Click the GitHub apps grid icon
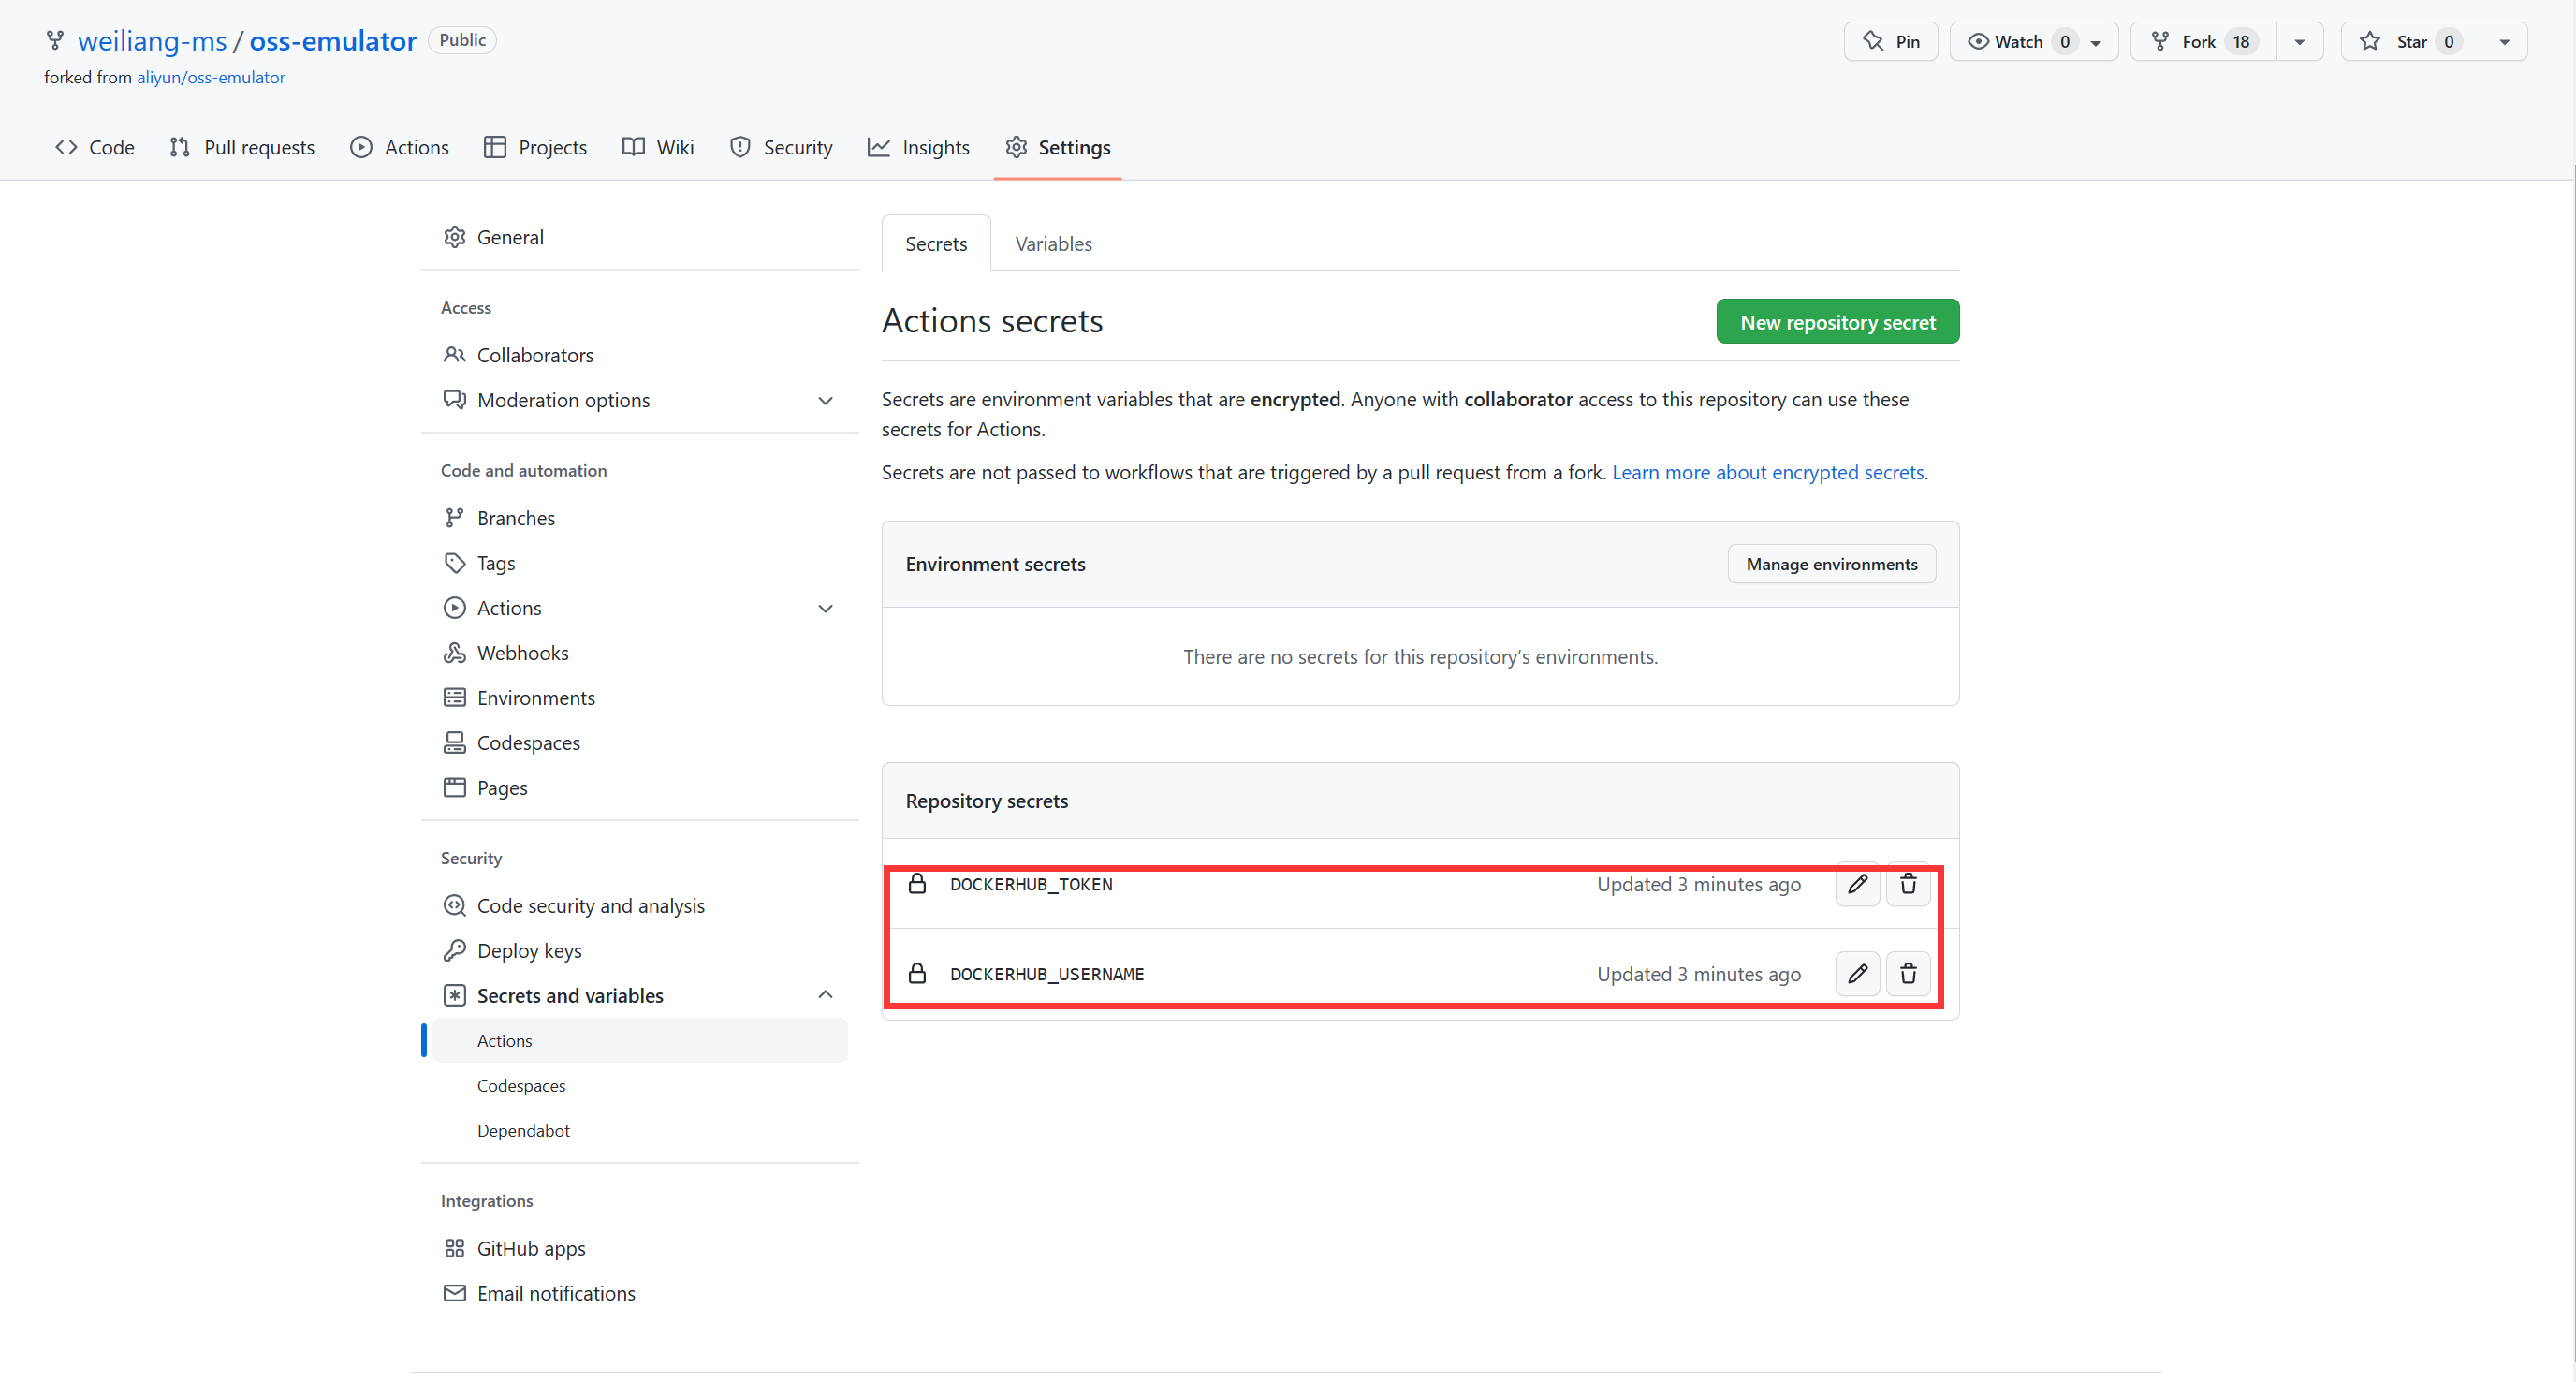The image size is (2576, 1382). 454,1248
